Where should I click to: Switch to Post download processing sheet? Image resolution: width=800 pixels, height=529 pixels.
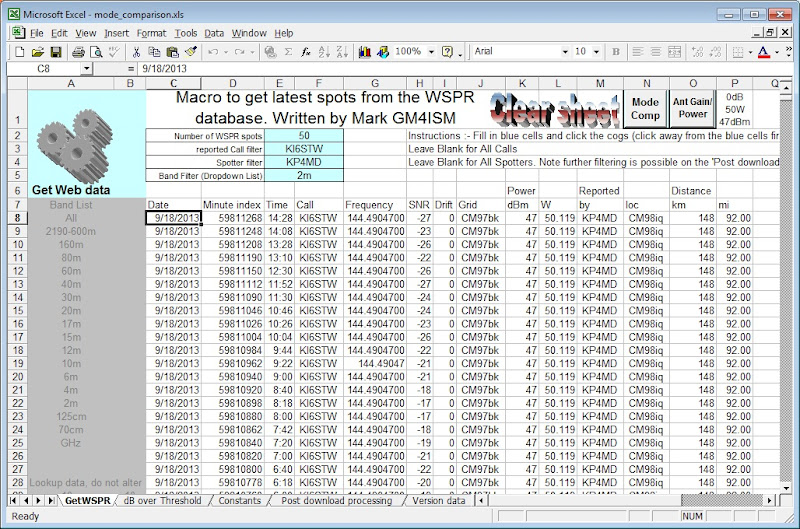[x=335, y=500]
